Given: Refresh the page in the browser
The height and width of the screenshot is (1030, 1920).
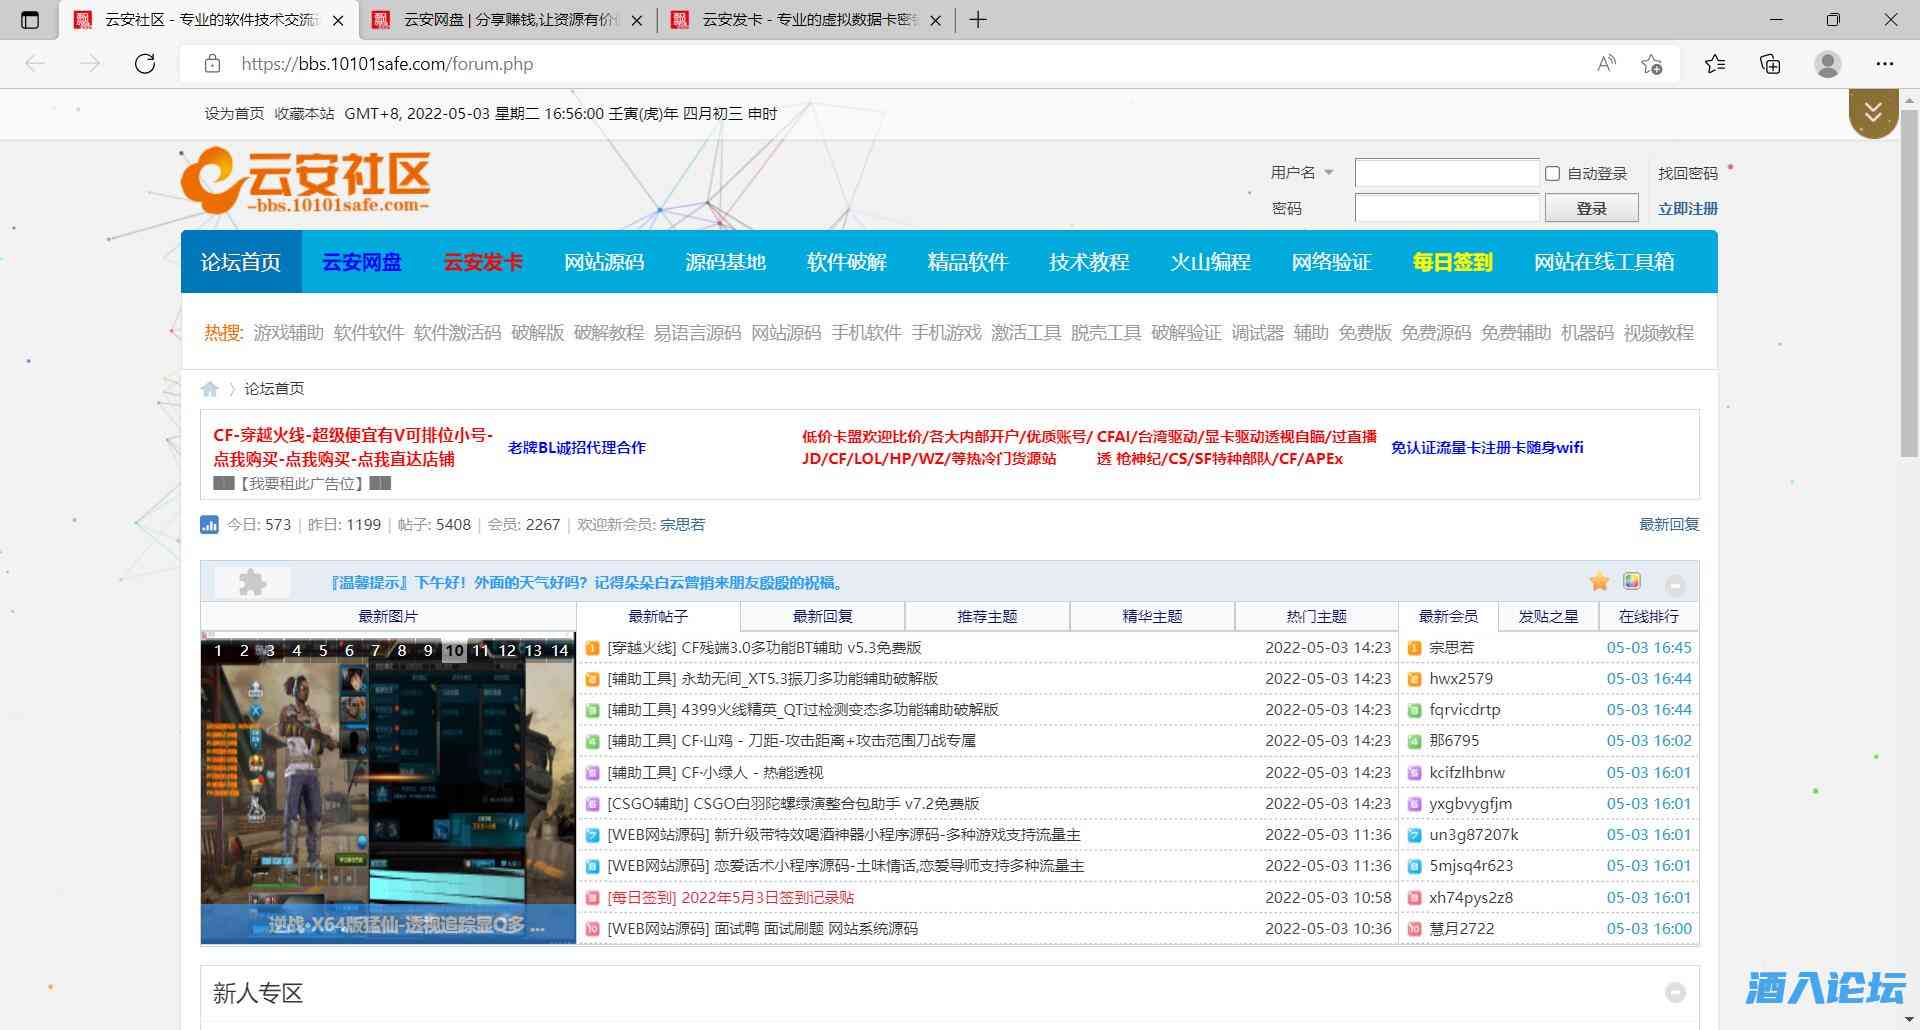Looking at the screenshot, I should [145, 63].
